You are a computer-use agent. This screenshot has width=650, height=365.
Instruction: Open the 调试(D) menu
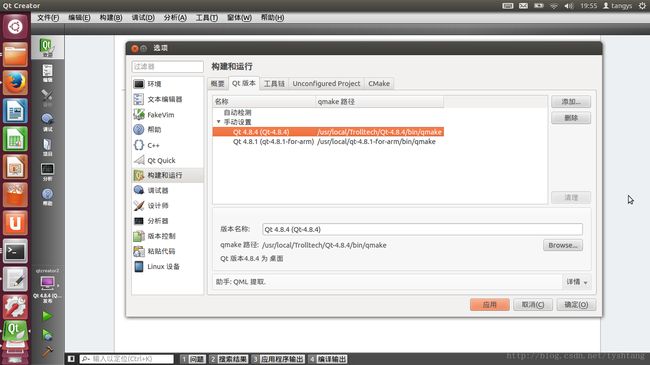pos(143,18)
